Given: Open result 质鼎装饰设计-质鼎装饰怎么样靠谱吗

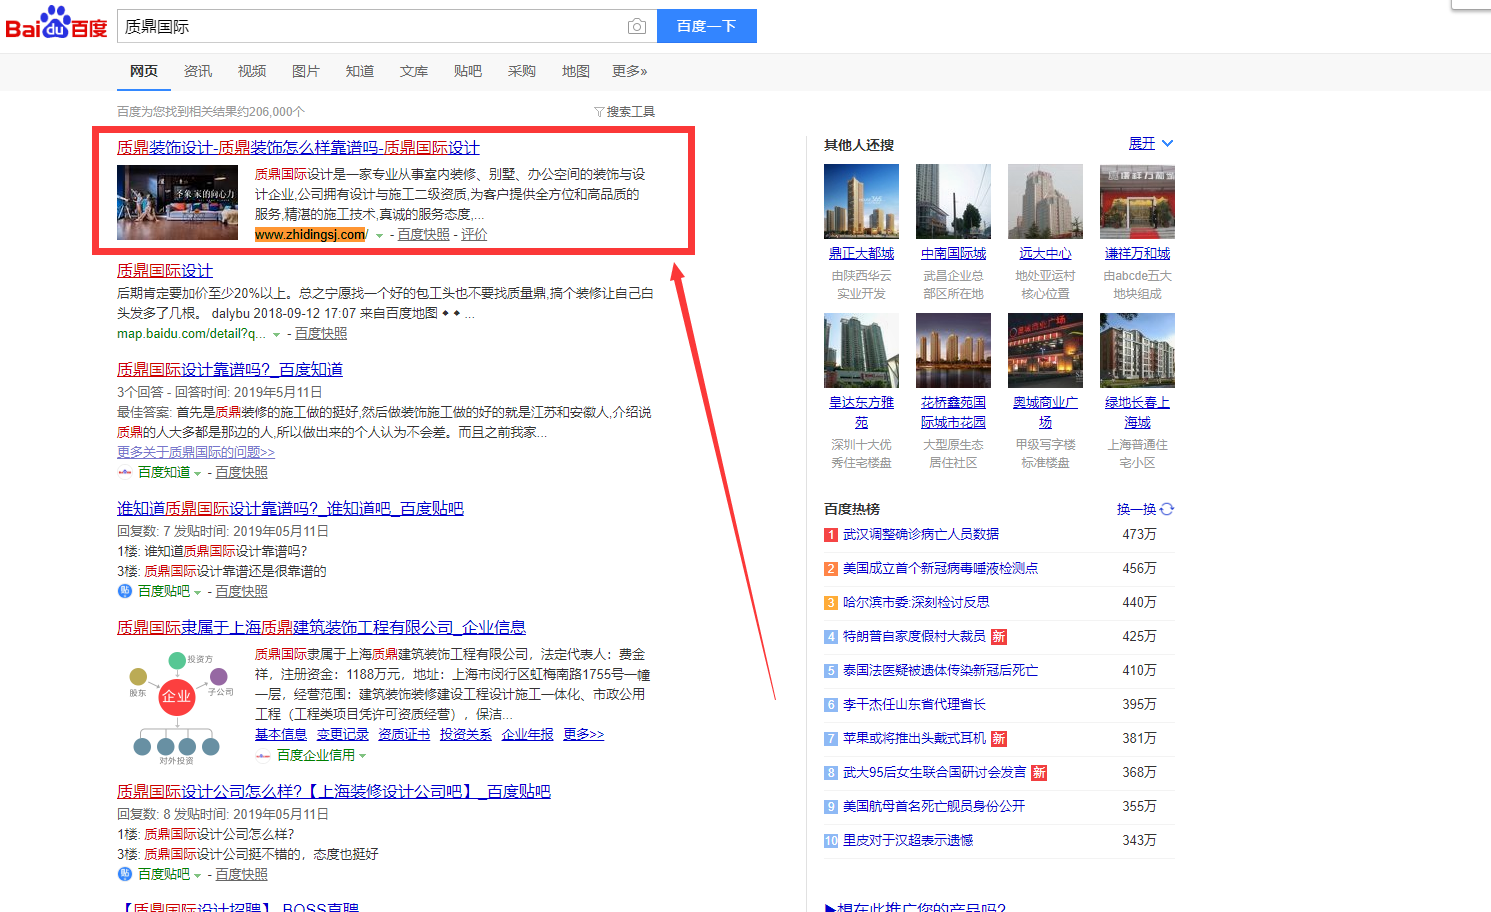Looking at the screenshot, I should tap(298, 147).
